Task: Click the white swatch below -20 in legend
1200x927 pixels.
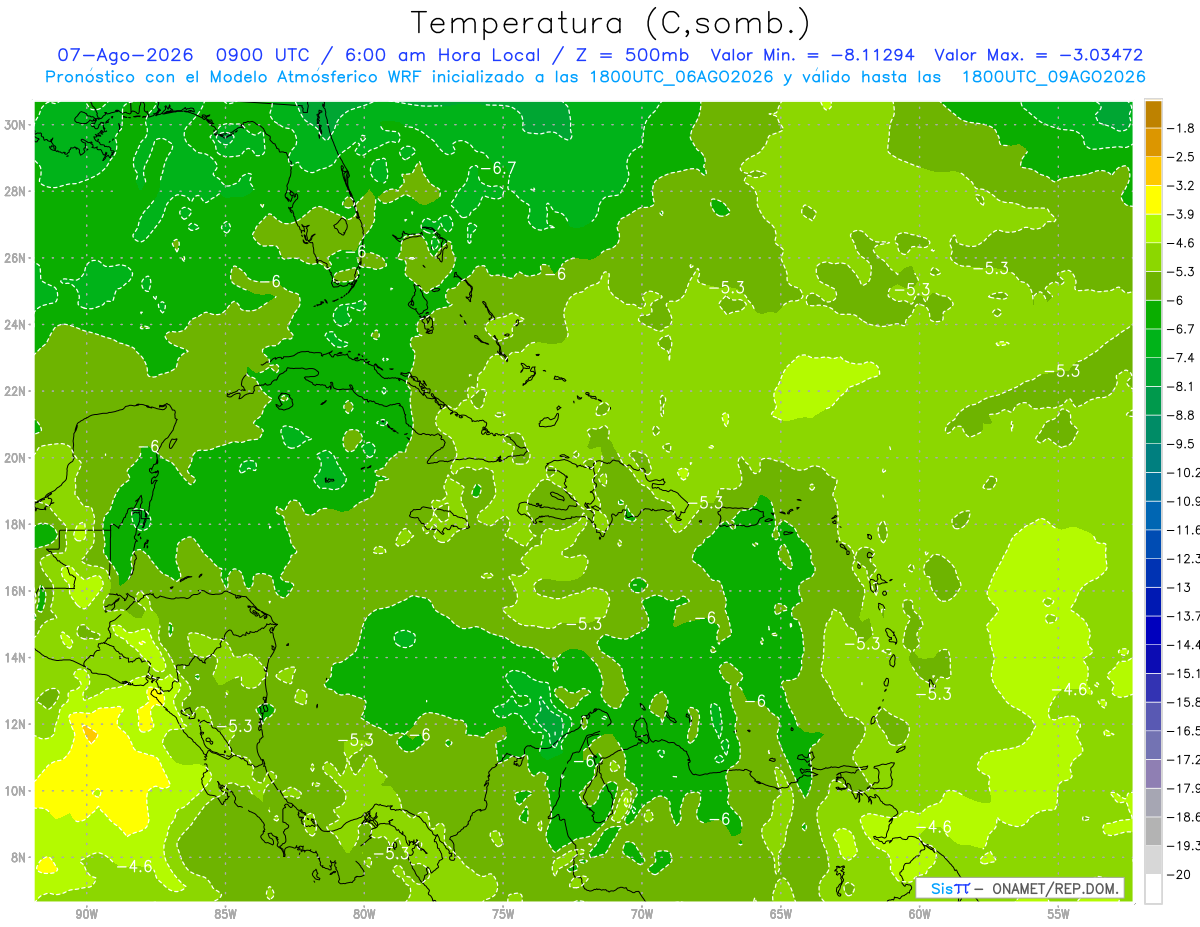Action: 1153,888
